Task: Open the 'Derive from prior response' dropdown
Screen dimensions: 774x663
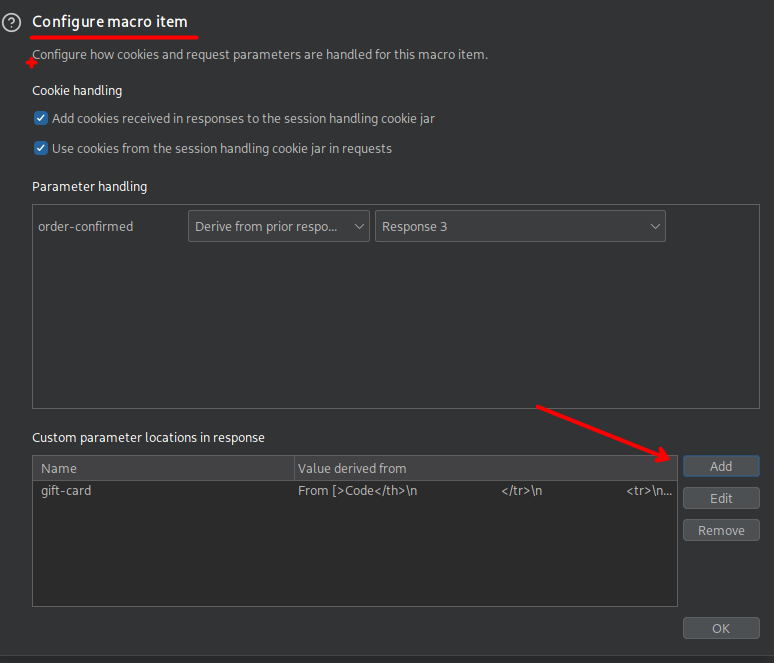Action: (x=279, y=226)
